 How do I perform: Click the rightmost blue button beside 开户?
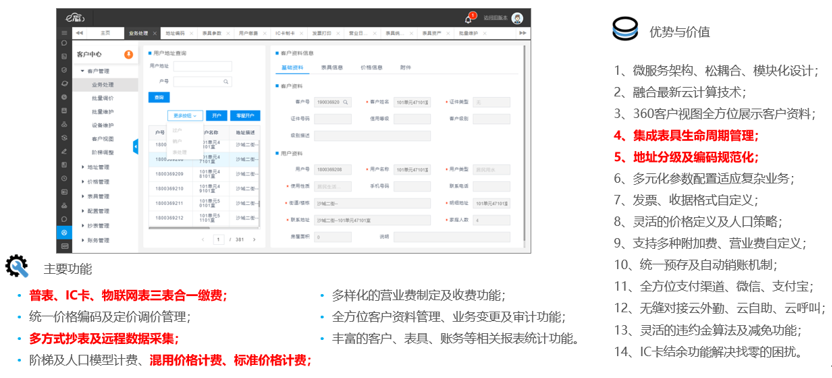pos(245,116)
